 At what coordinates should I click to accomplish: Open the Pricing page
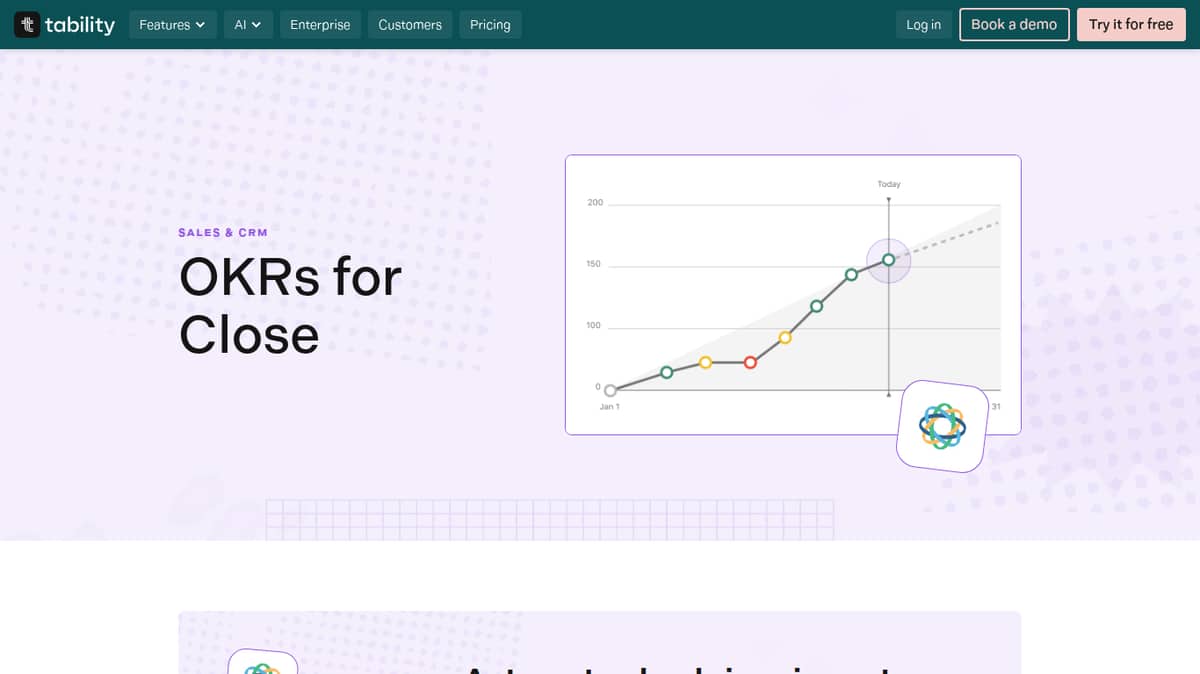coord(490,25)
